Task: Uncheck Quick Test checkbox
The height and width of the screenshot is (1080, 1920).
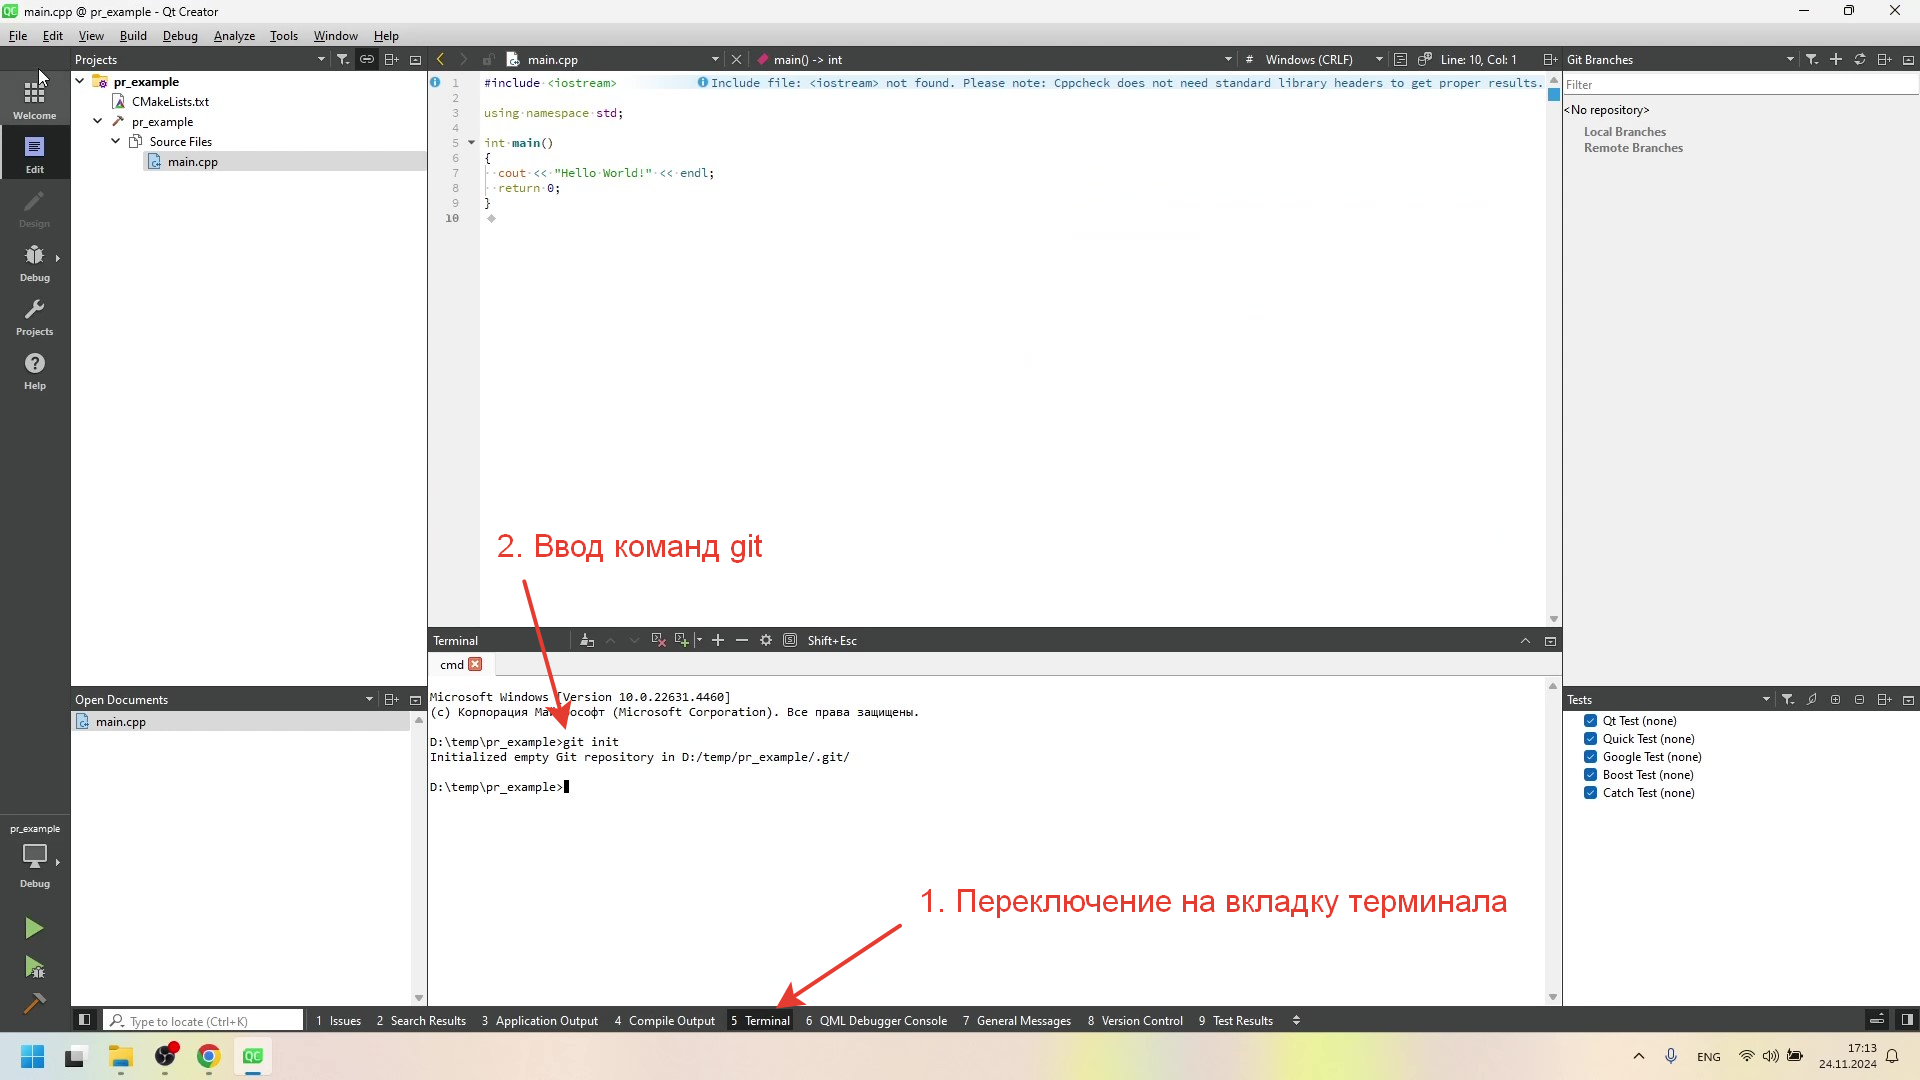Action: 1590,738
